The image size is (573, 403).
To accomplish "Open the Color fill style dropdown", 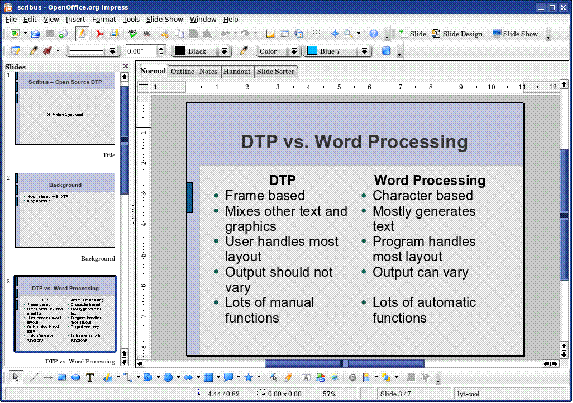I will click(294, 51).
